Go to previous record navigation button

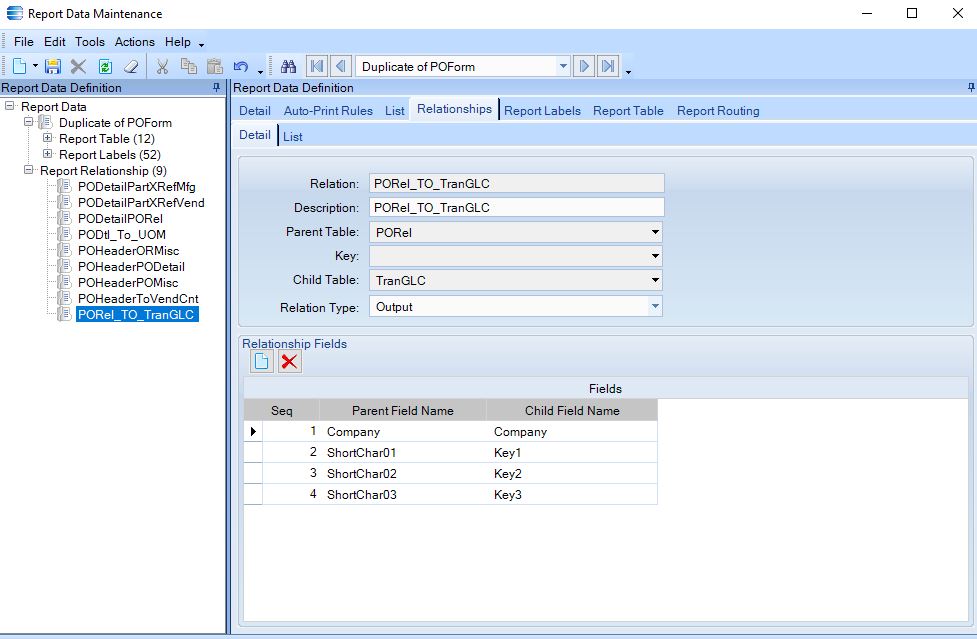[x=340, y=66]
